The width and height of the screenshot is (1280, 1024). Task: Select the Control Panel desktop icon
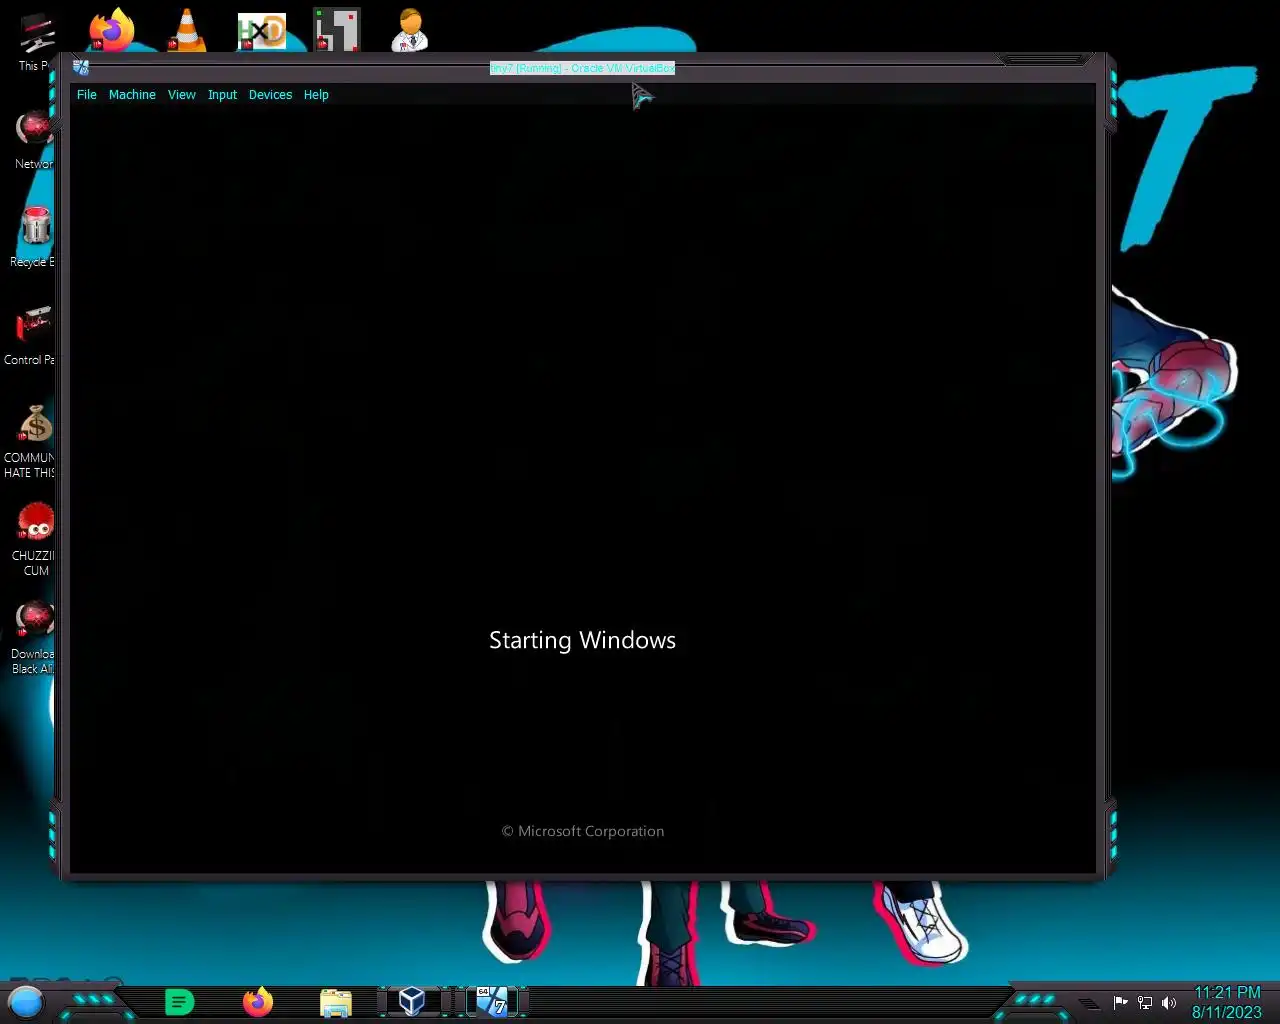pyautogui.click(x=31, y=335)
